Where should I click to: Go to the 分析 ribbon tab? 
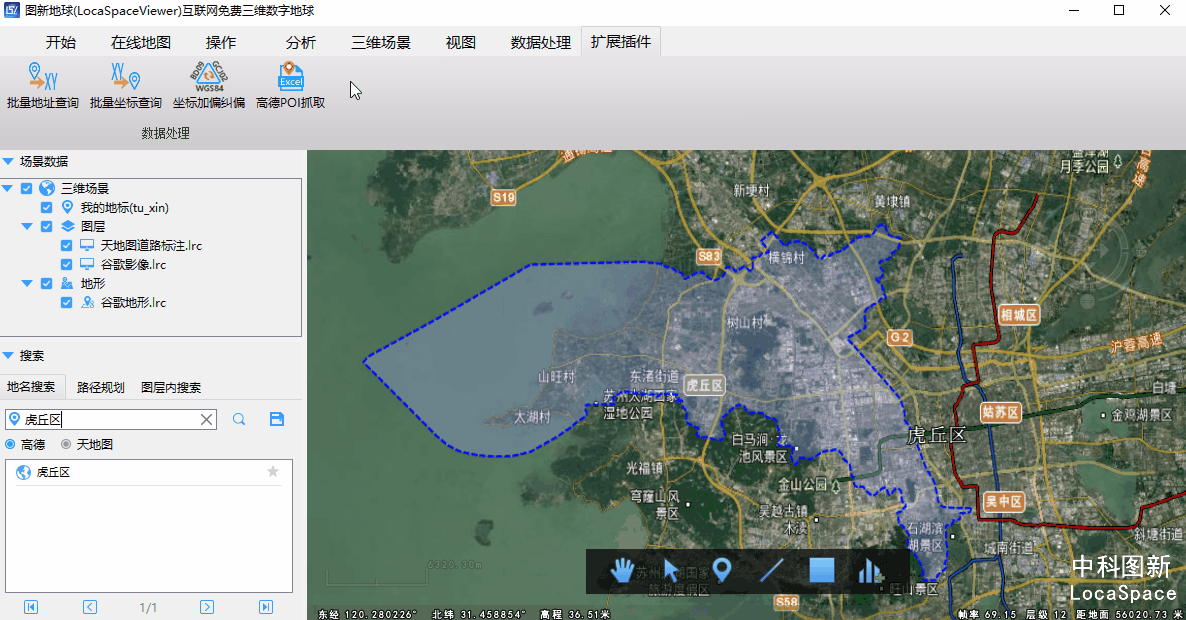click(x=301, y=42)
